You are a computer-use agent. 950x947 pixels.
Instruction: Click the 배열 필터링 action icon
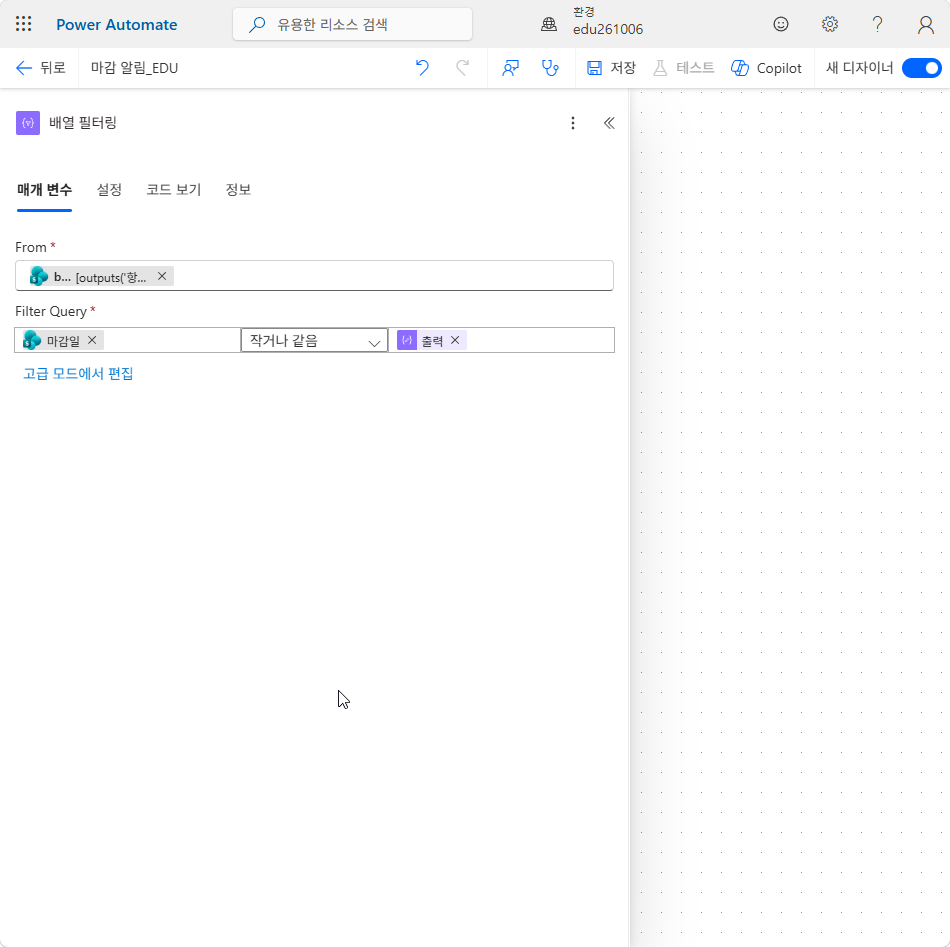pos(28,123)
